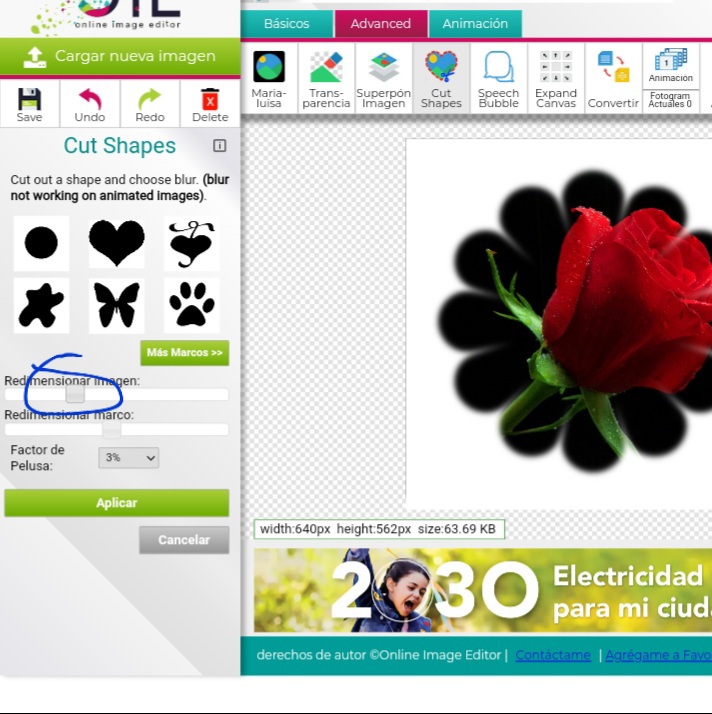Pick the butterfly shape cutout
Image resolution: width=712 pixels, height=714 pixels.
pyautogui.click(x=117, y=305)
